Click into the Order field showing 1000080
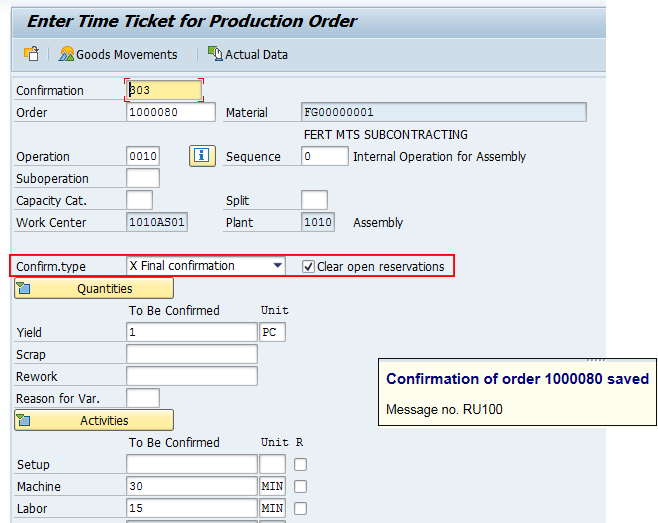 [170, 112]
